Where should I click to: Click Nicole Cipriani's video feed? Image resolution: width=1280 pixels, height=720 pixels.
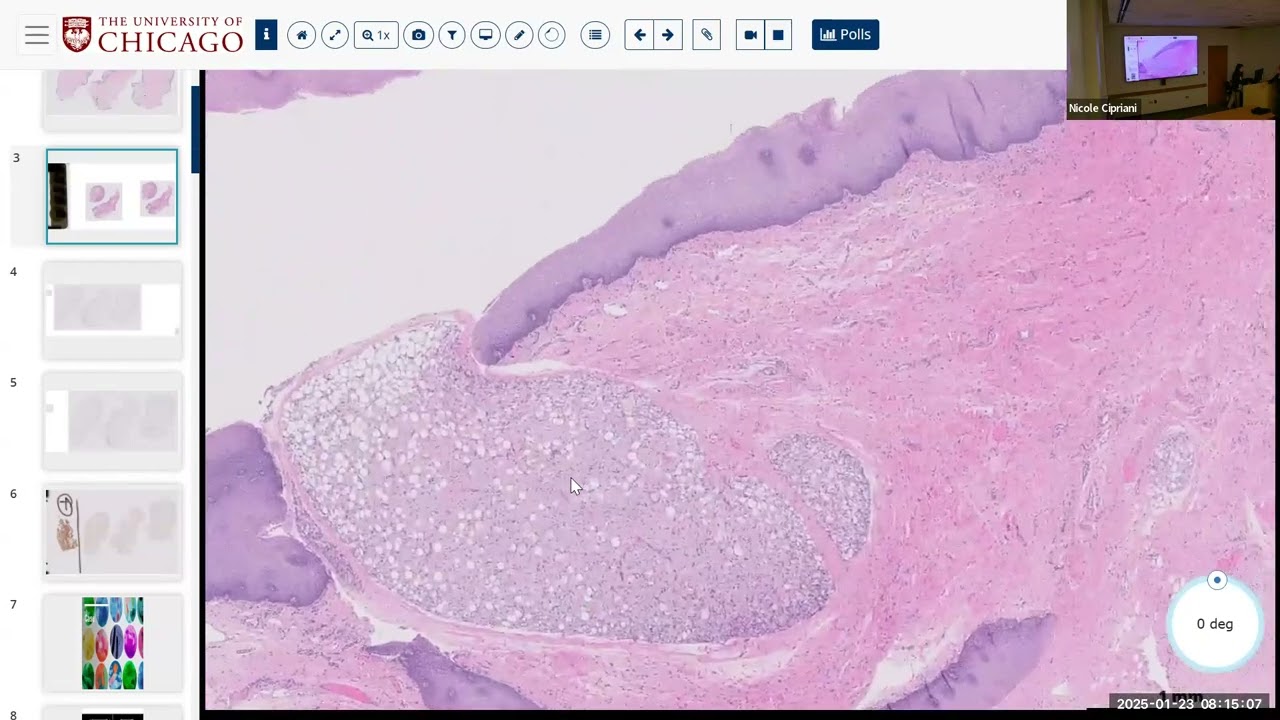[1173, 60]
